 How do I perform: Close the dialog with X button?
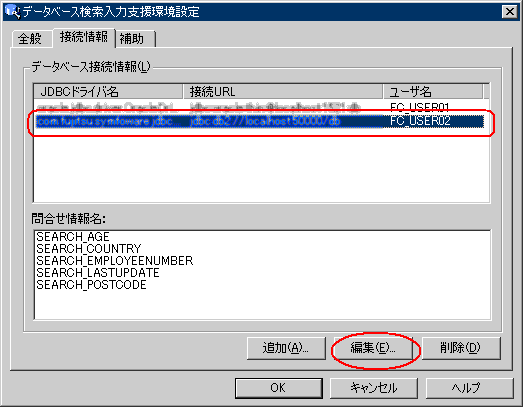[509, 12]
